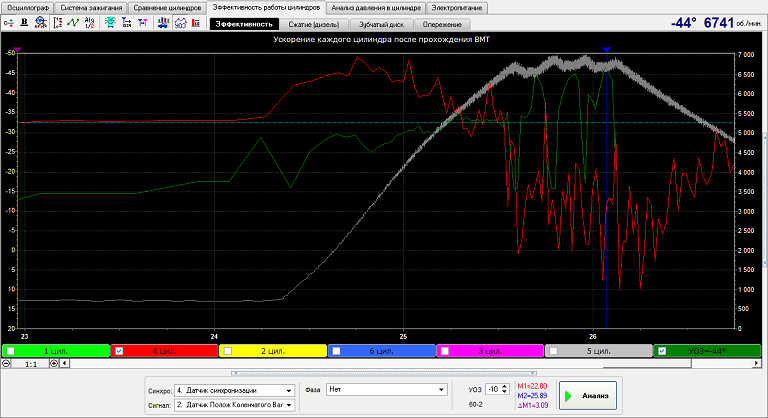Decrease the УОЗ value with down arrow
768x418 pixels.
[504, 392]
